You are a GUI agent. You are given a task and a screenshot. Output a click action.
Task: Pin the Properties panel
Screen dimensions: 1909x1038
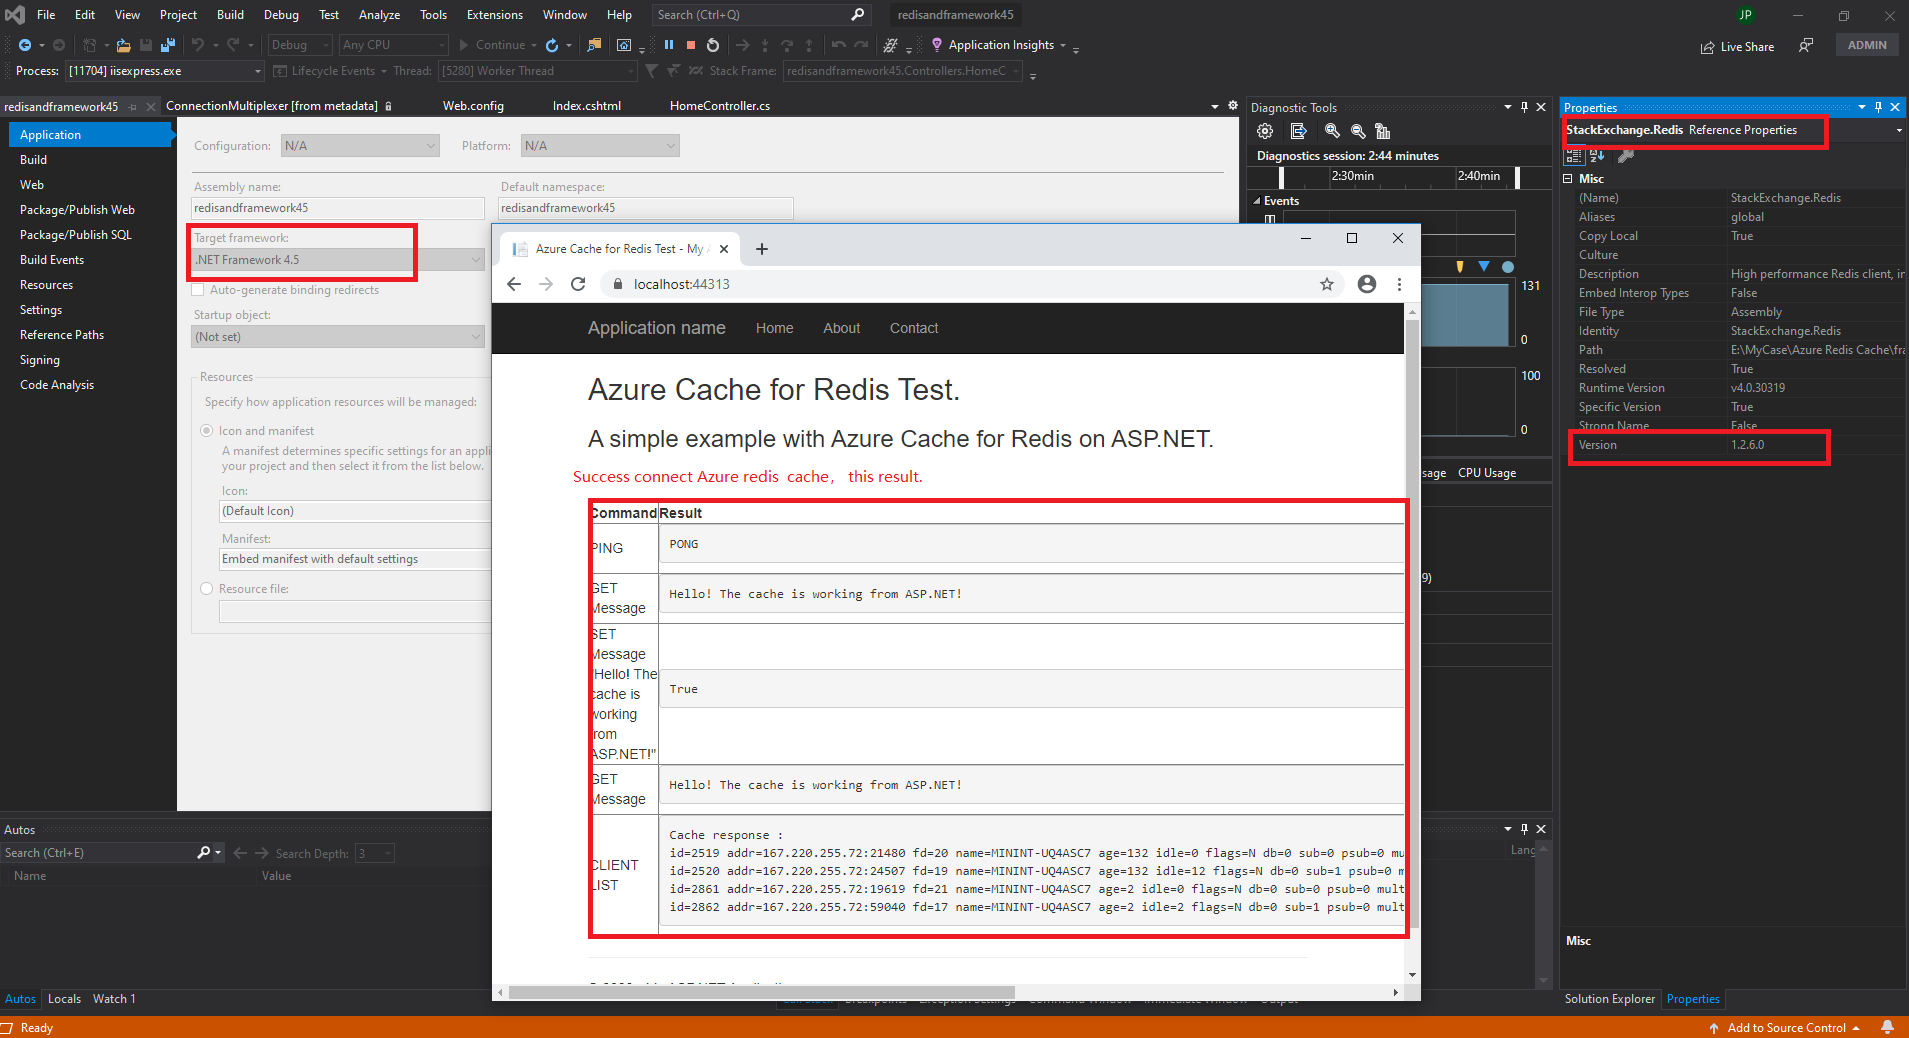[x=1878, y=107]
